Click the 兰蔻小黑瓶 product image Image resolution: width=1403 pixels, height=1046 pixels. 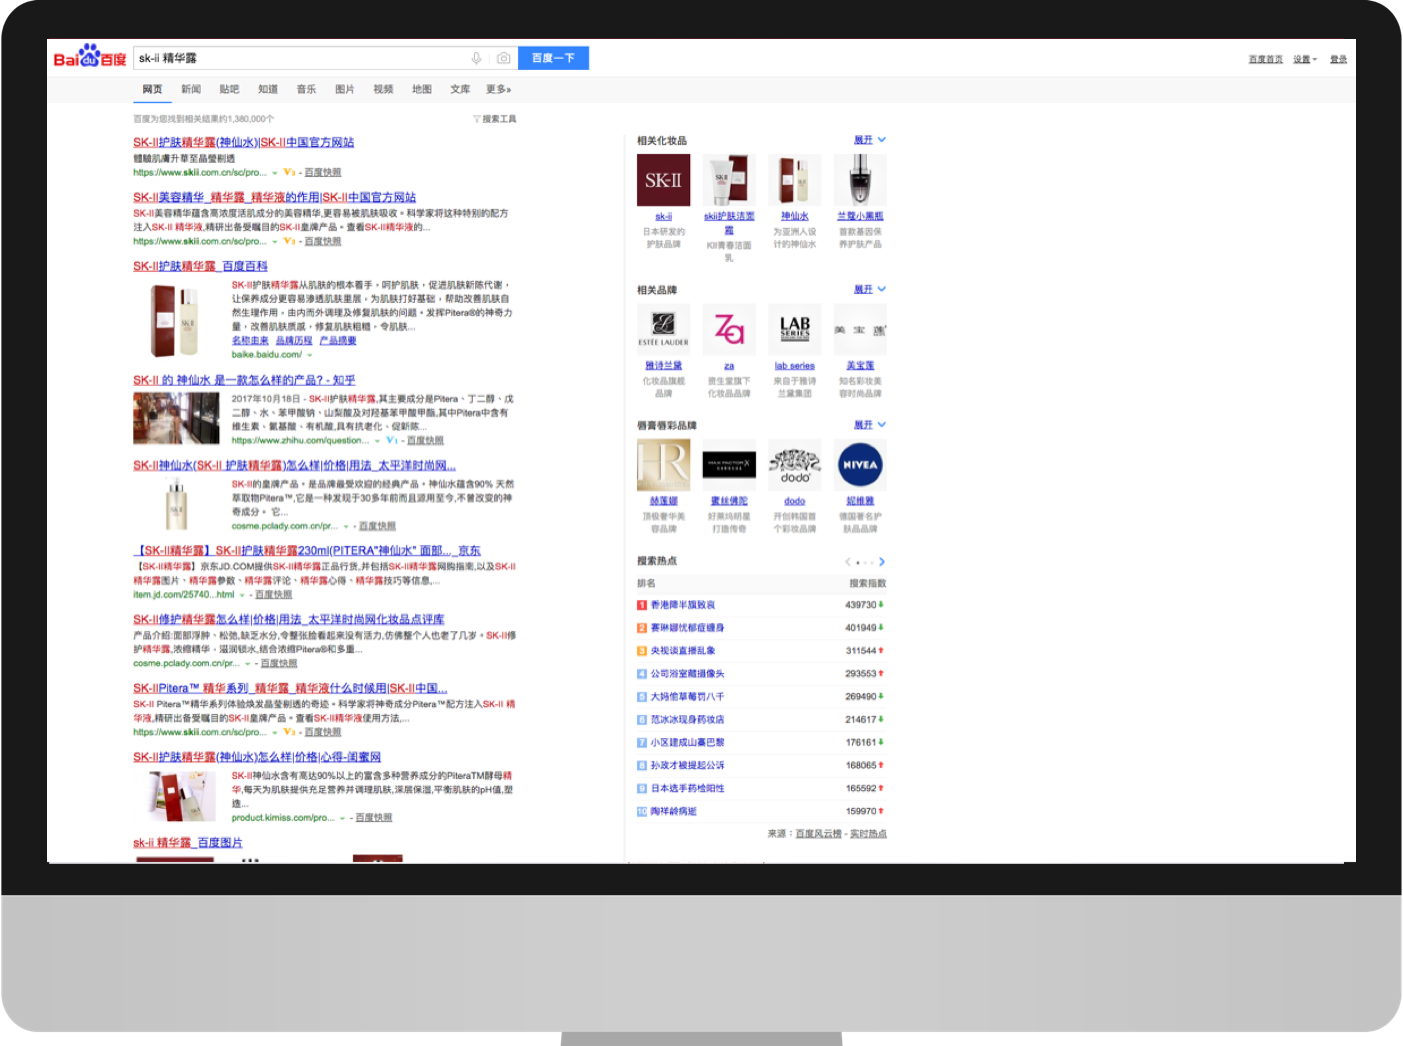click(x=860, y=180)
